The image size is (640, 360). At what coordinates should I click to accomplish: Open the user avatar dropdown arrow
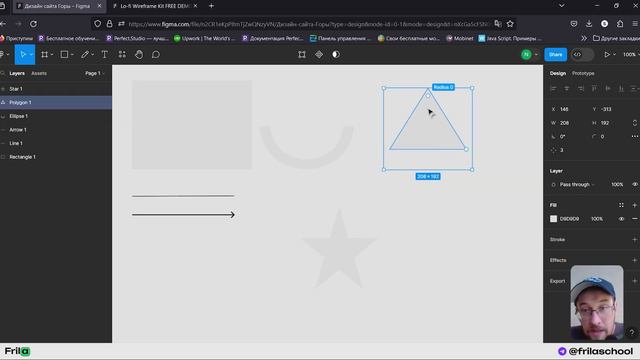536,55
